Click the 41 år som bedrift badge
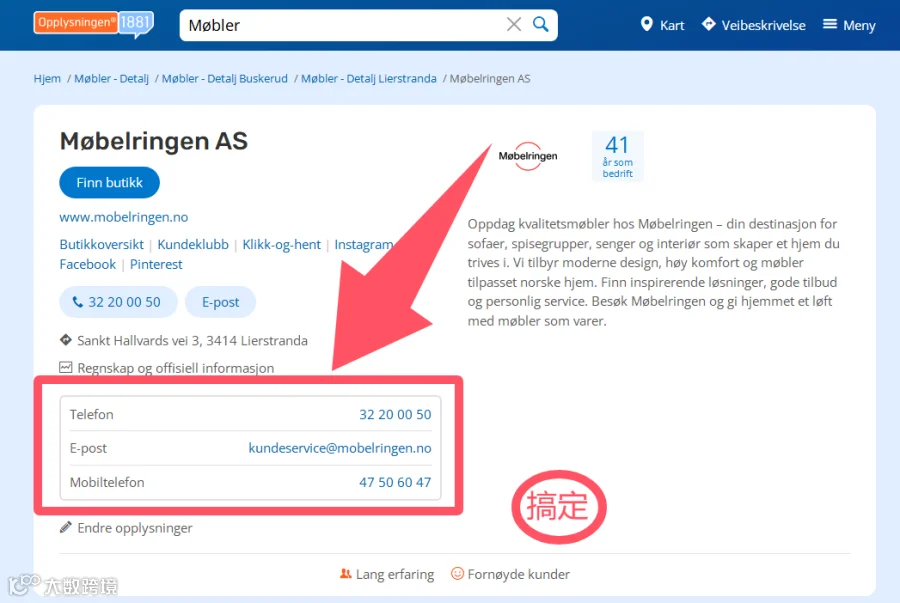Viewport: 900px width, 603px height. [618, 156]
